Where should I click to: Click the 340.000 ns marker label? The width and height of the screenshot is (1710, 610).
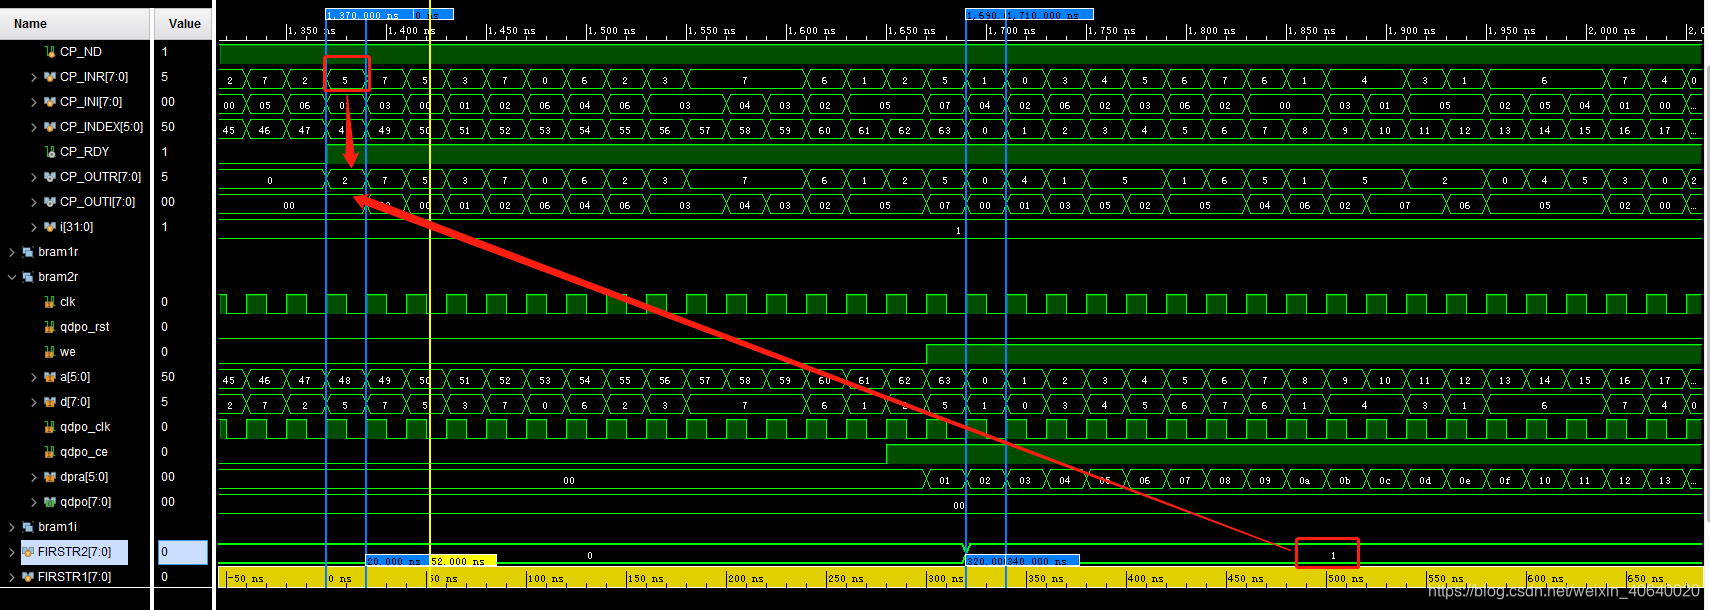tap(1042, 561)
